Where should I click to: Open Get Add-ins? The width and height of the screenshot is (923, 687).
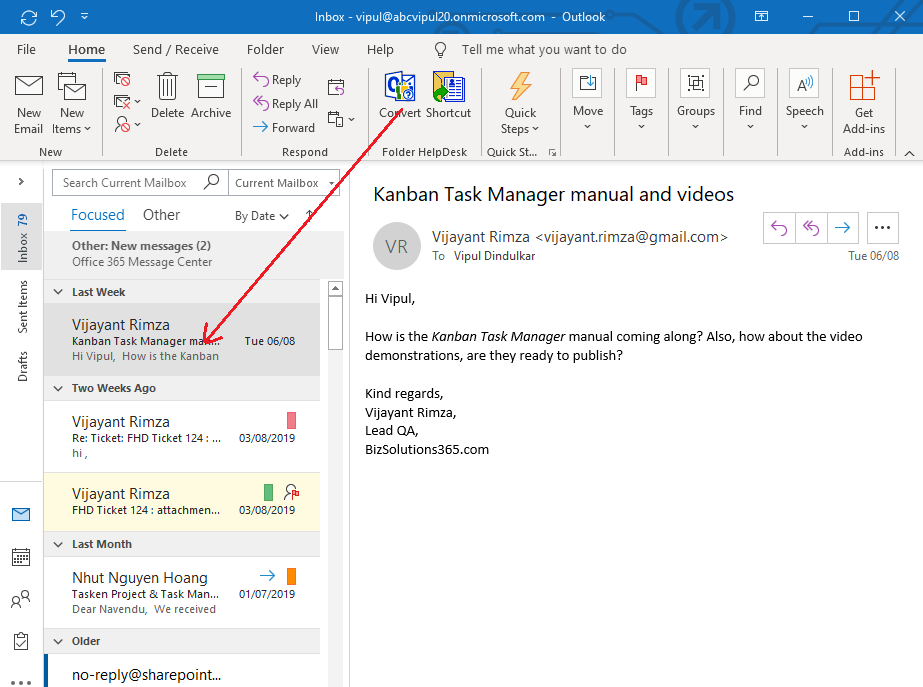point(864,104)
